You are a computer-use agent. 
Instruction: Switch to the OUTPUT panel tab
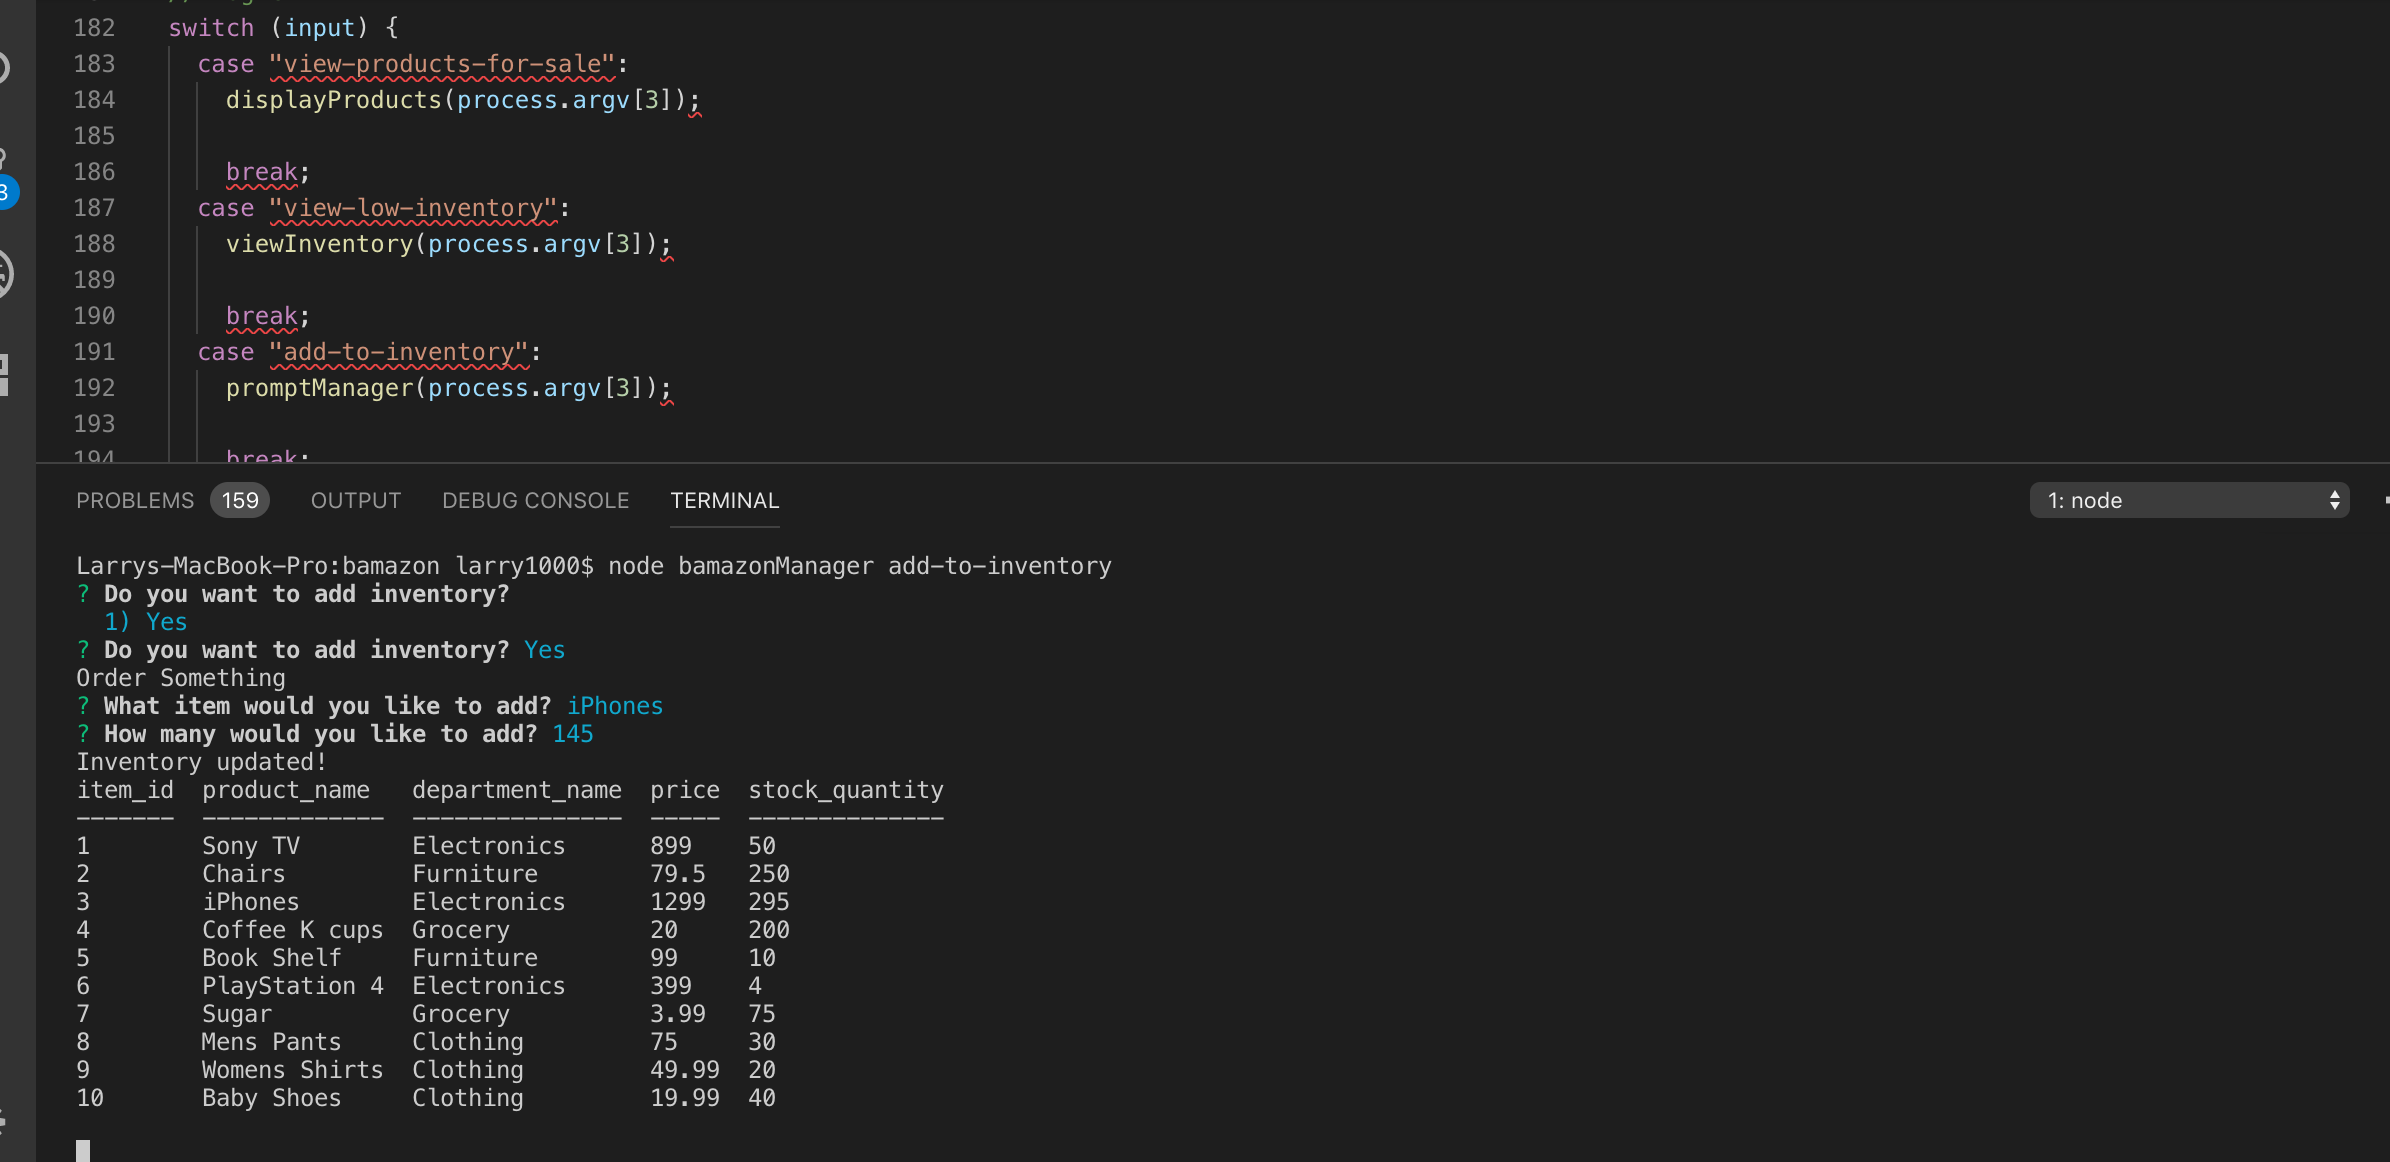tap(355, 500)
